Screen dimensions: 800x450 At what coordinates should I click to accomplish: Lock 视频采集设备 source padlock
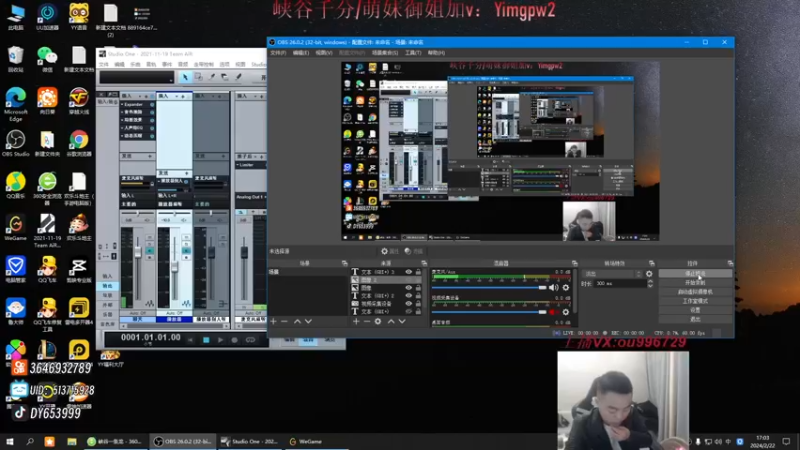tap(418, 304)
